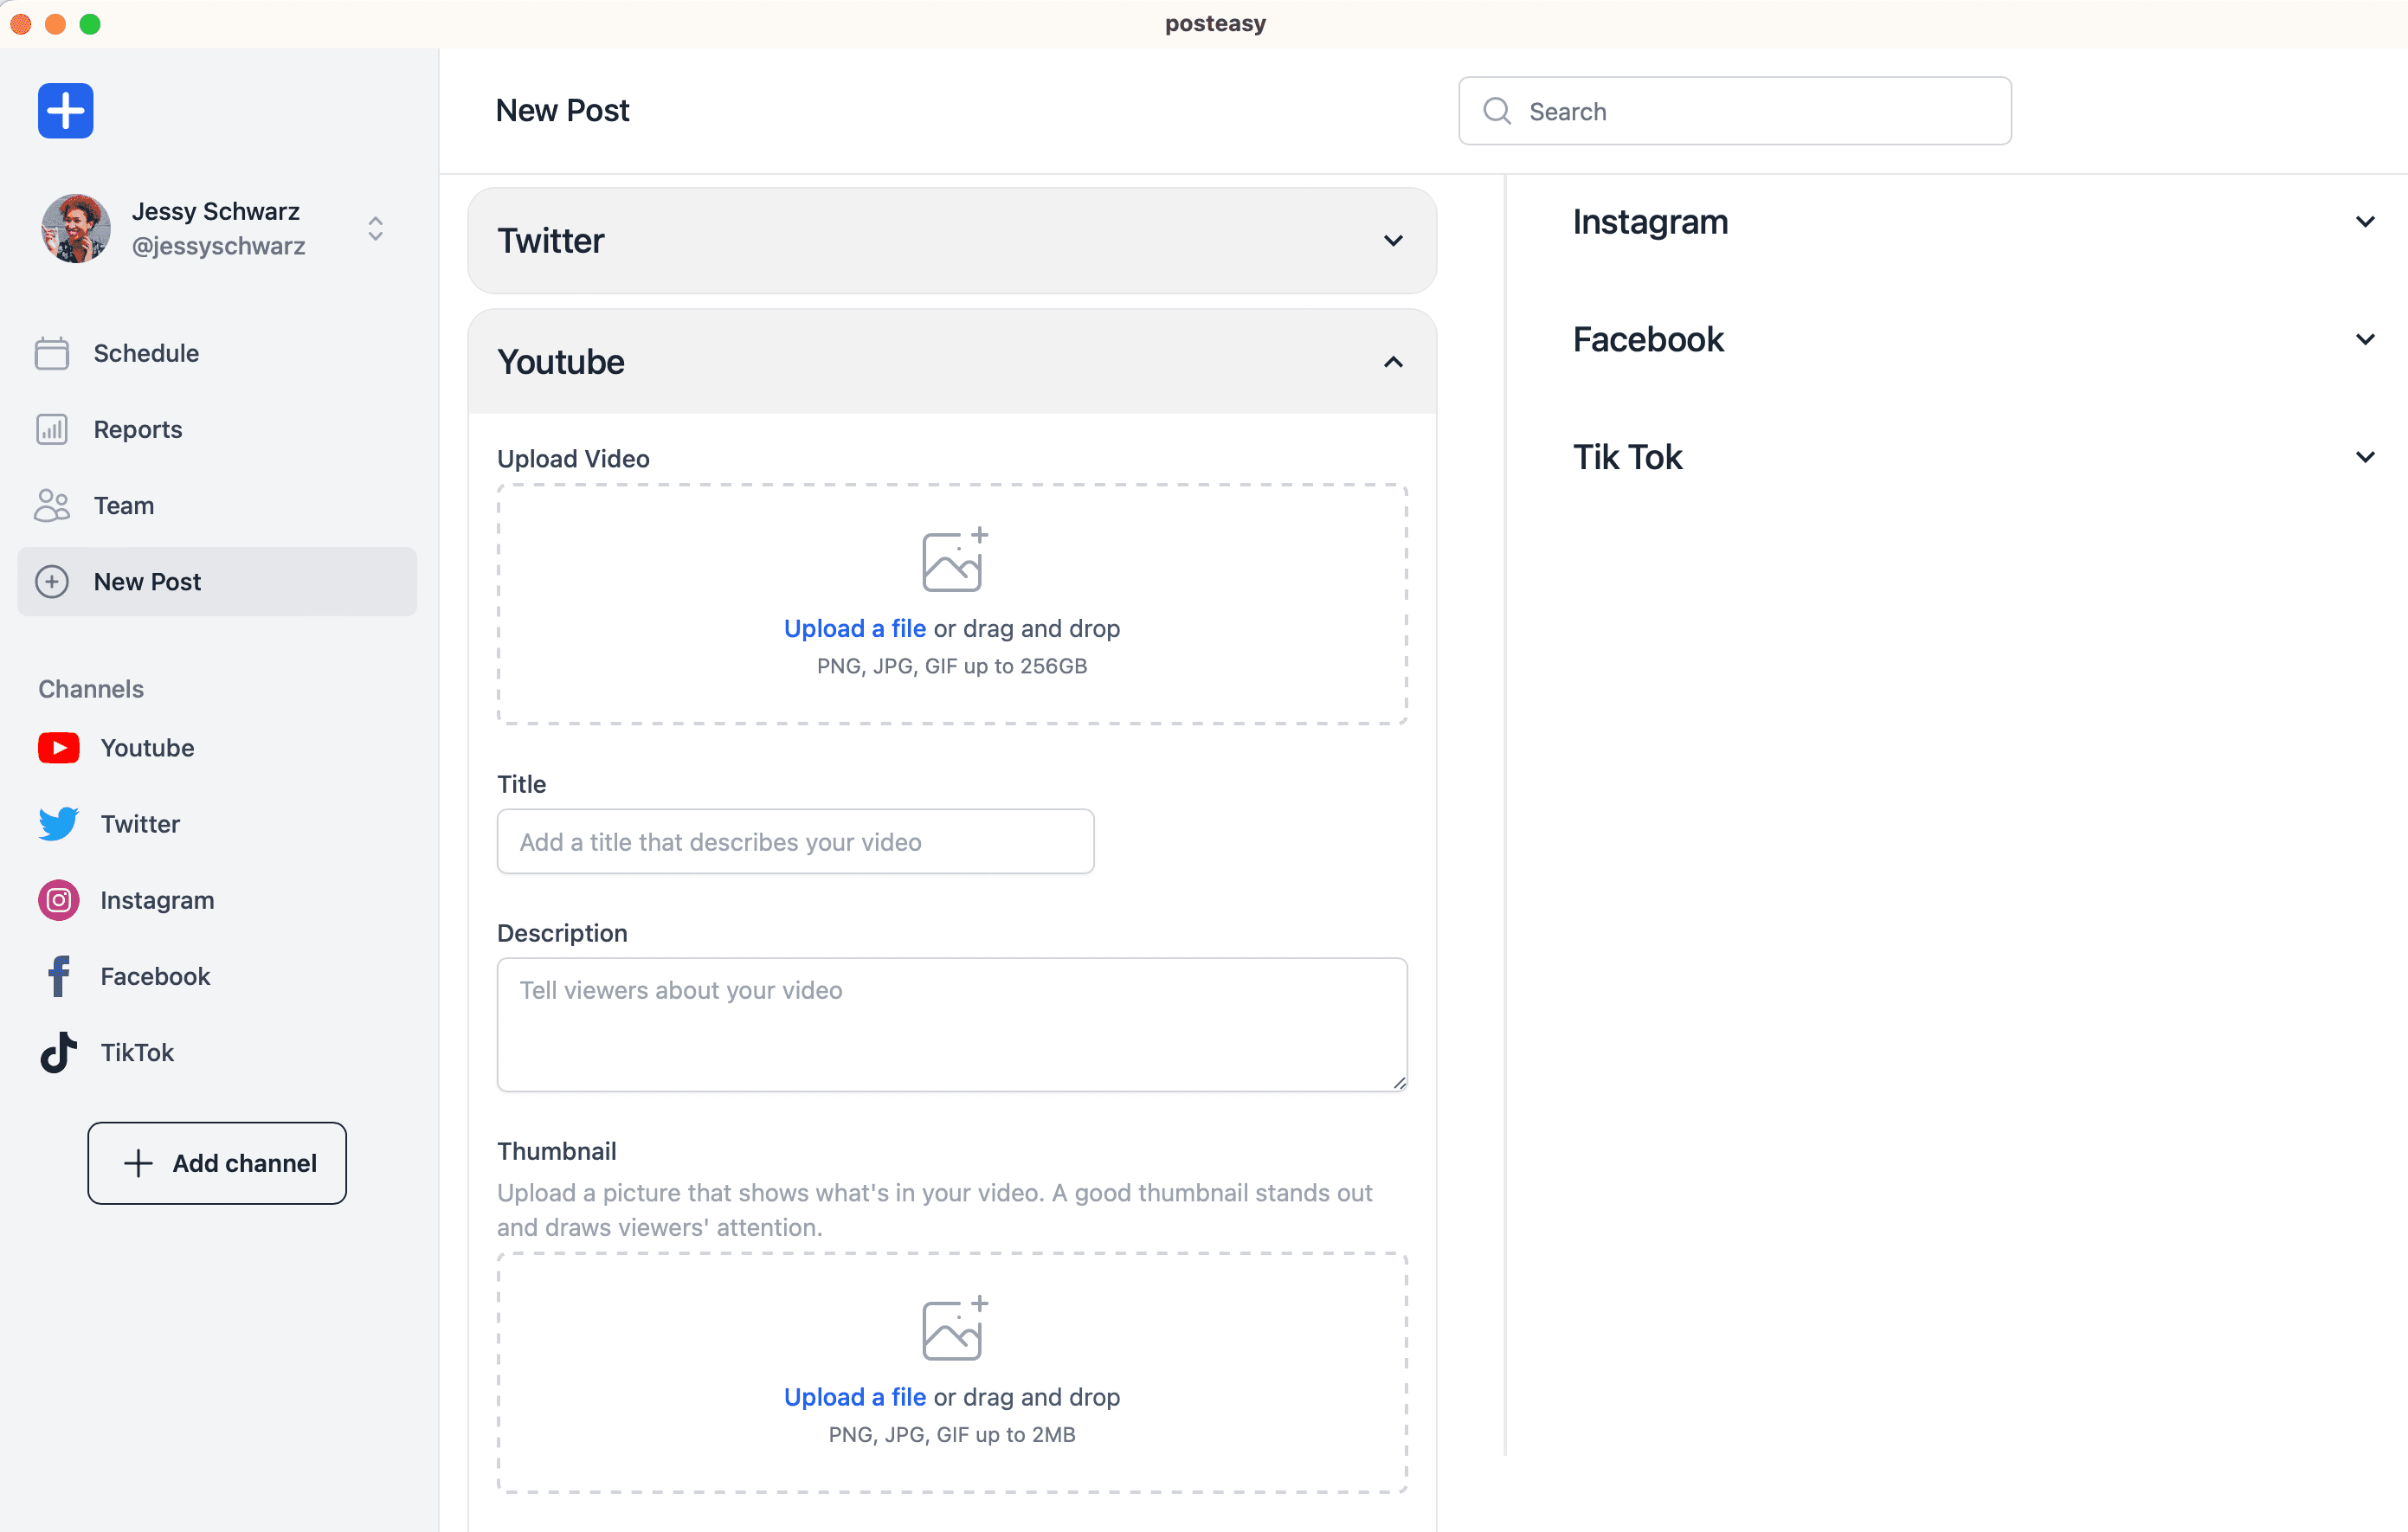
Task: Collapse the Youtube section
Action: [x=1393, y=362]
